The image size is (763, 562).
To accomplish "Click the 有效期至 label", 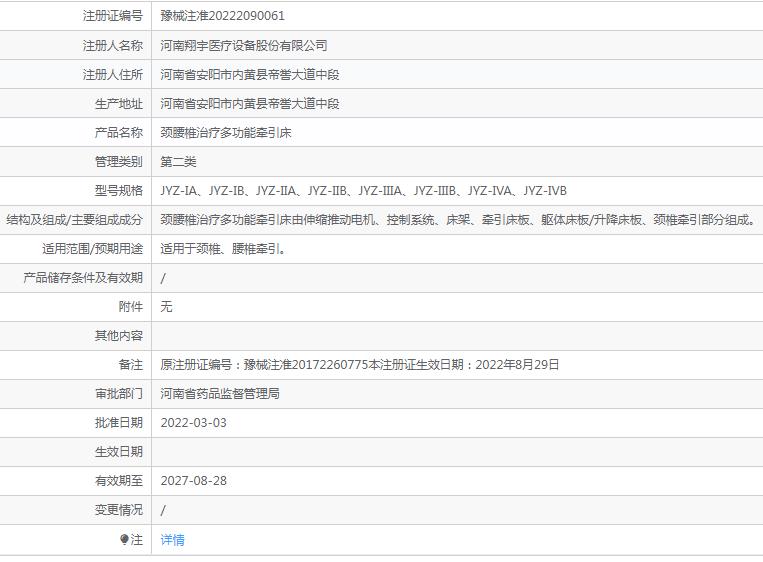I will (118, 481).
